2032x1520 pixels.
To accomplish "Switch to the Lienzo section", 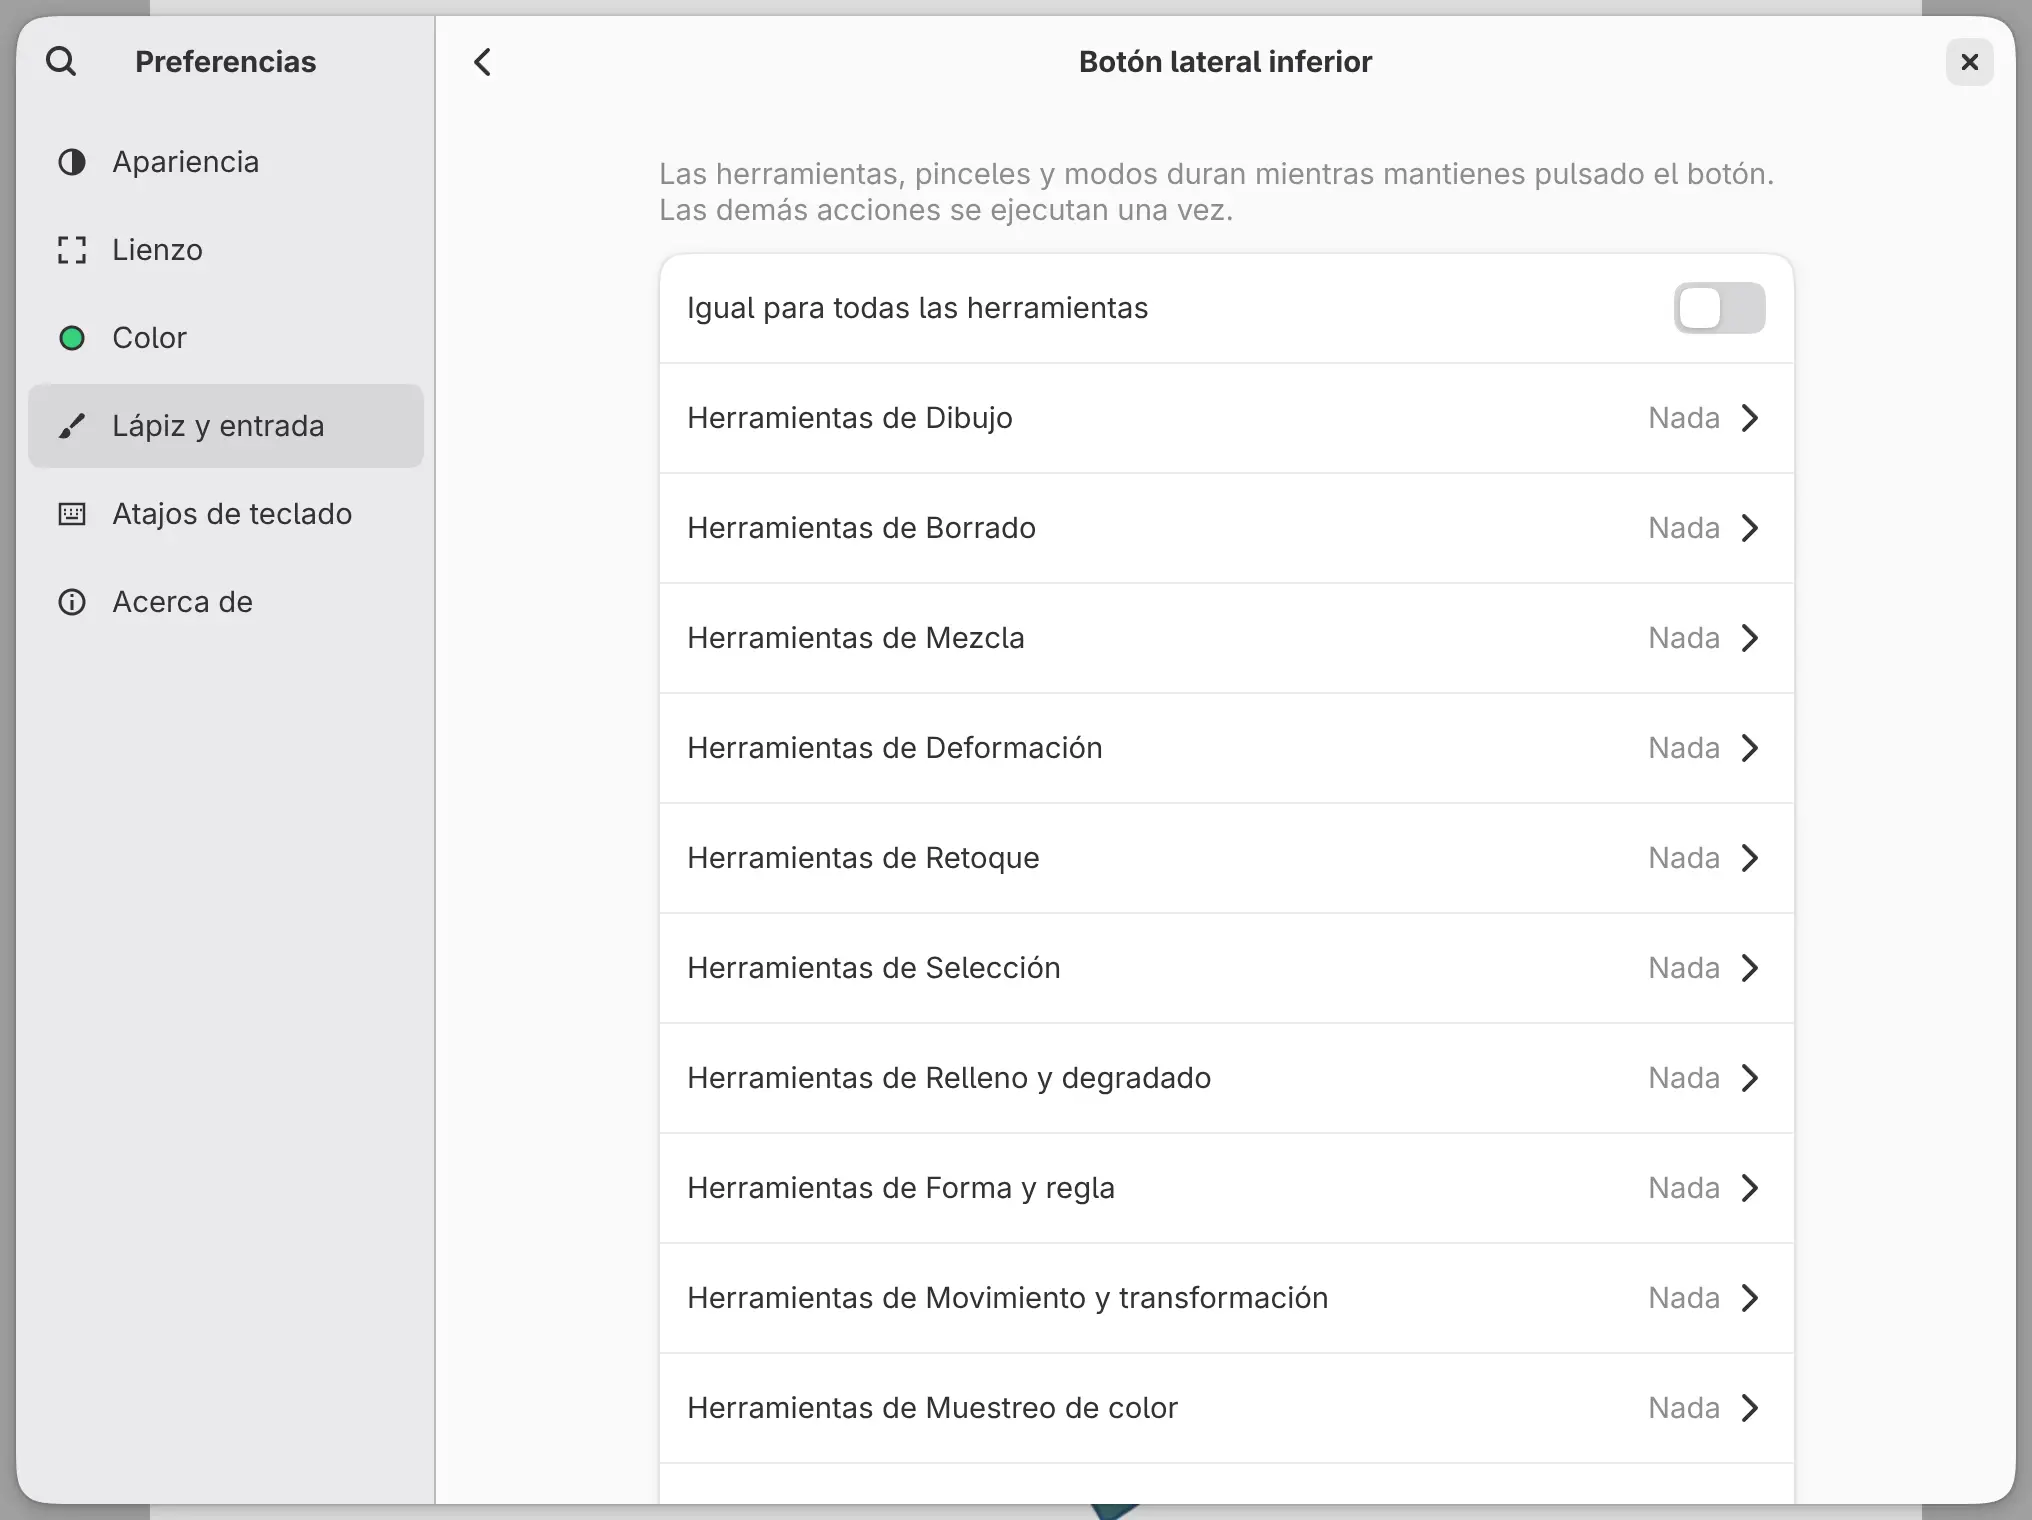I will click(226, 250).
